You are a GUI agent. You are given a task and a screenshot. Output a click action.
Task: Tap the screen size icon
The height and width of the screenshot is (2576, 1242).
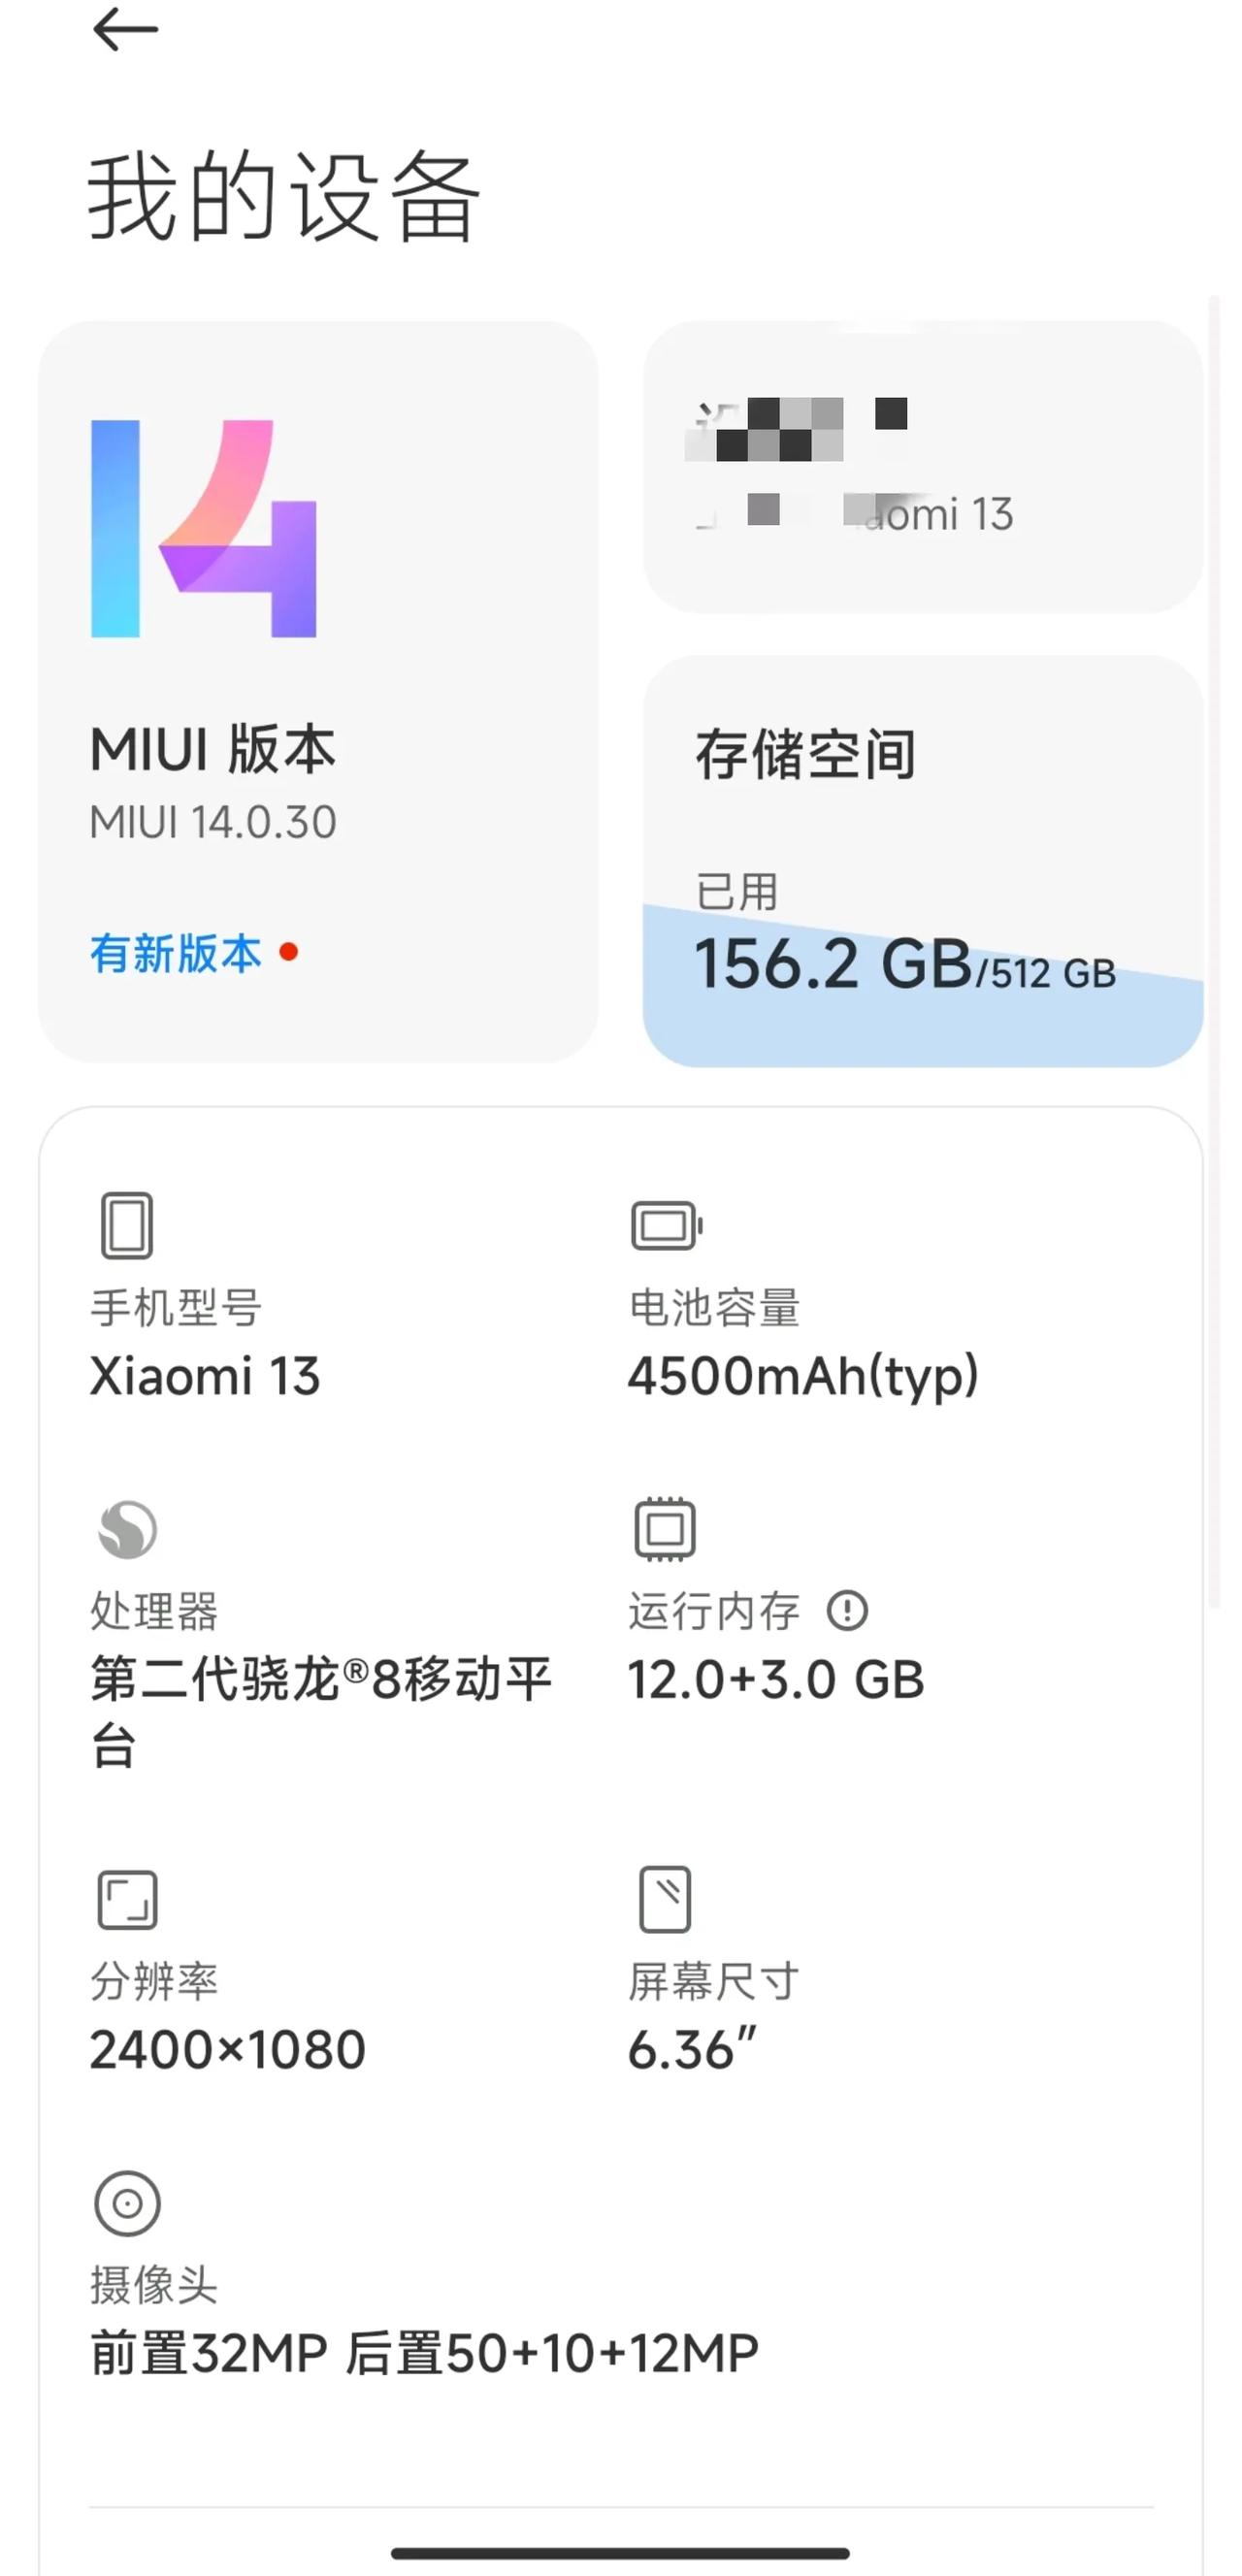coord(665,1898)
